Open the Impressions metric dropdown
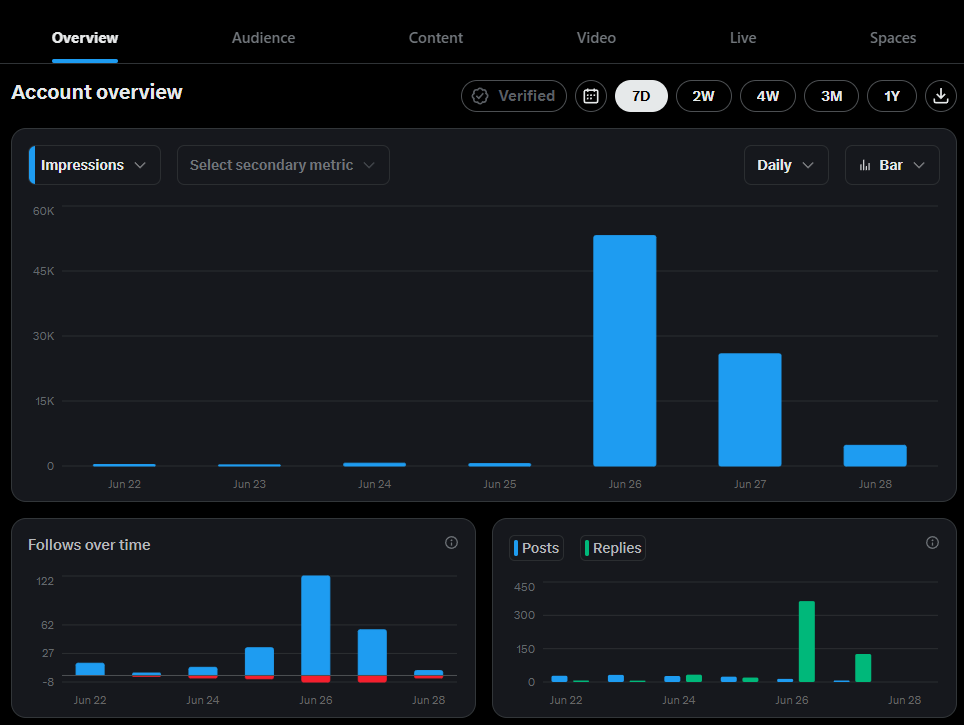 tap(95, 165)
